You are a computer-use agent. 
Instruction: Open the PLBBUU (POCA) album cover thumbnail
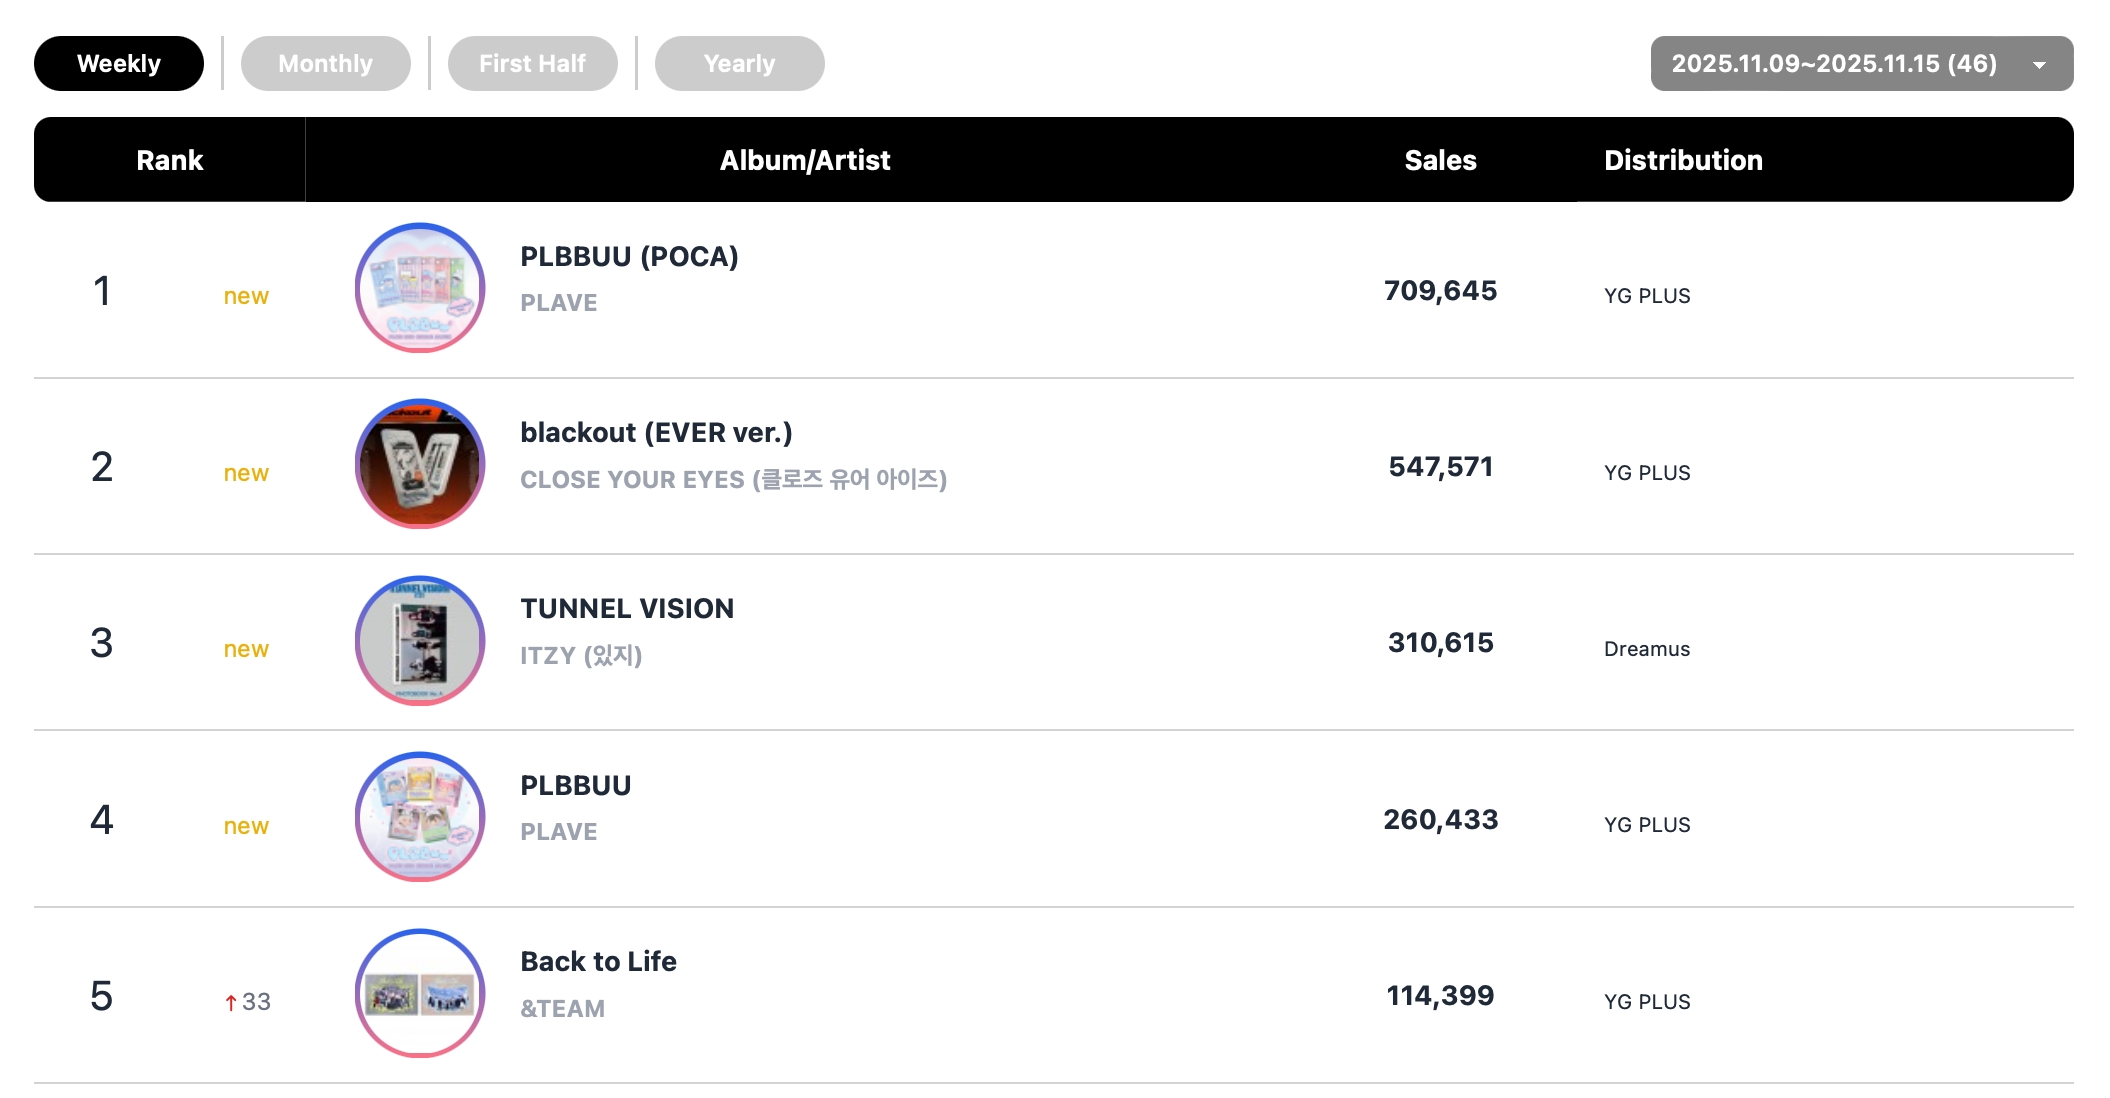coord(420,288)
